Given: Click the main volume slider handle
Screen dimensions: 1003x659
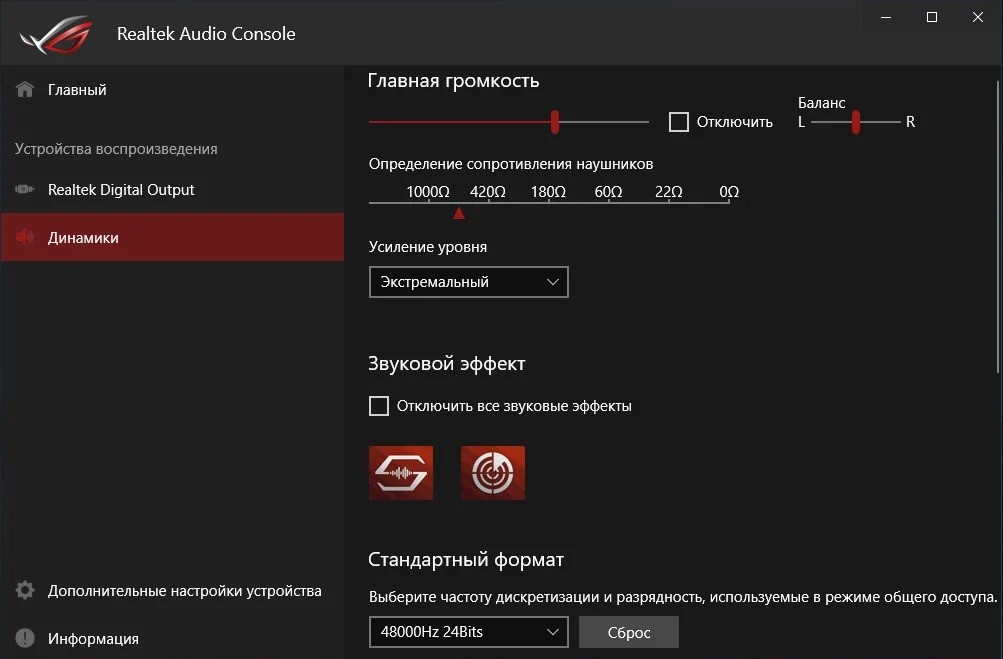Looking at the screenshot, I should (x=555, y=122).
